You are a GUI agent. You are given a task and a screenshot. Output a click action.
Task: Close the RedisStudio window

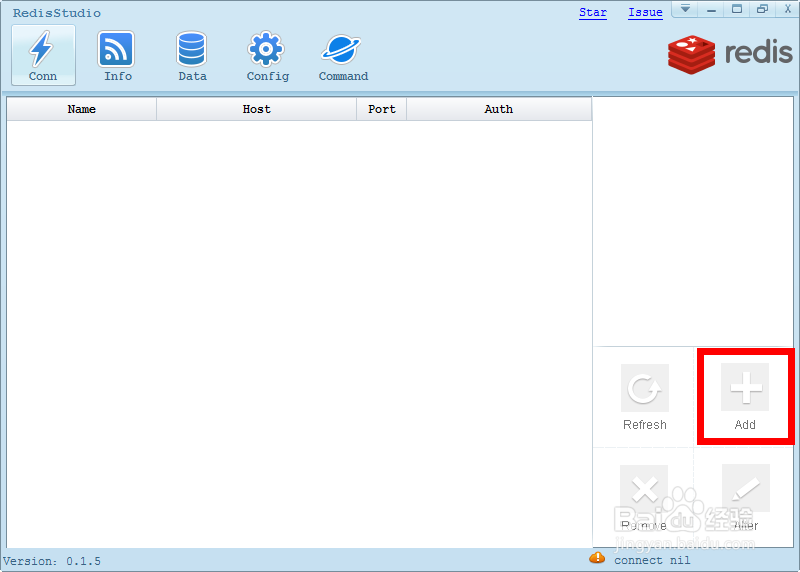click(787, 9)
